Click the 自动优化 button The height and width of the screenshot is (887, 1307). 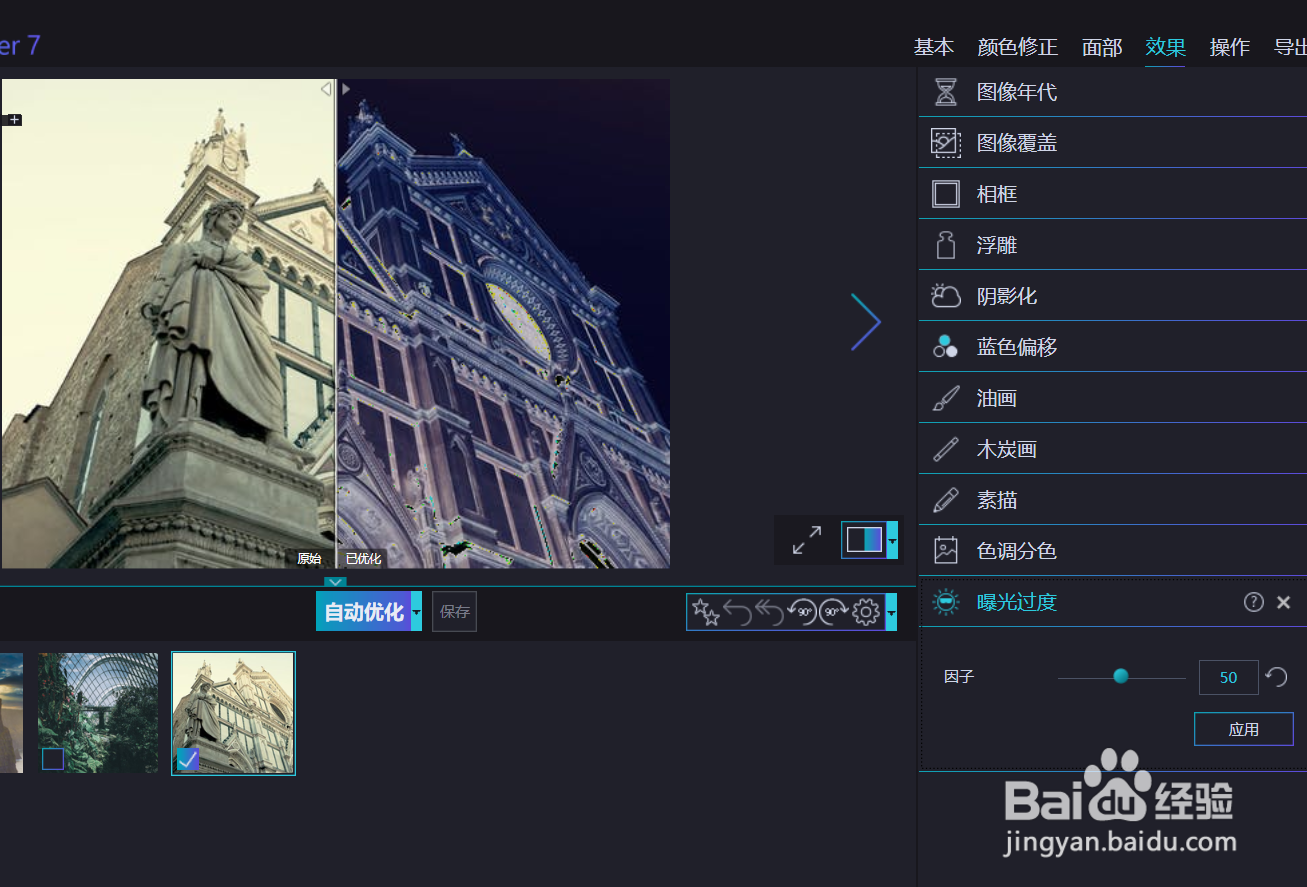pos(364,611)
